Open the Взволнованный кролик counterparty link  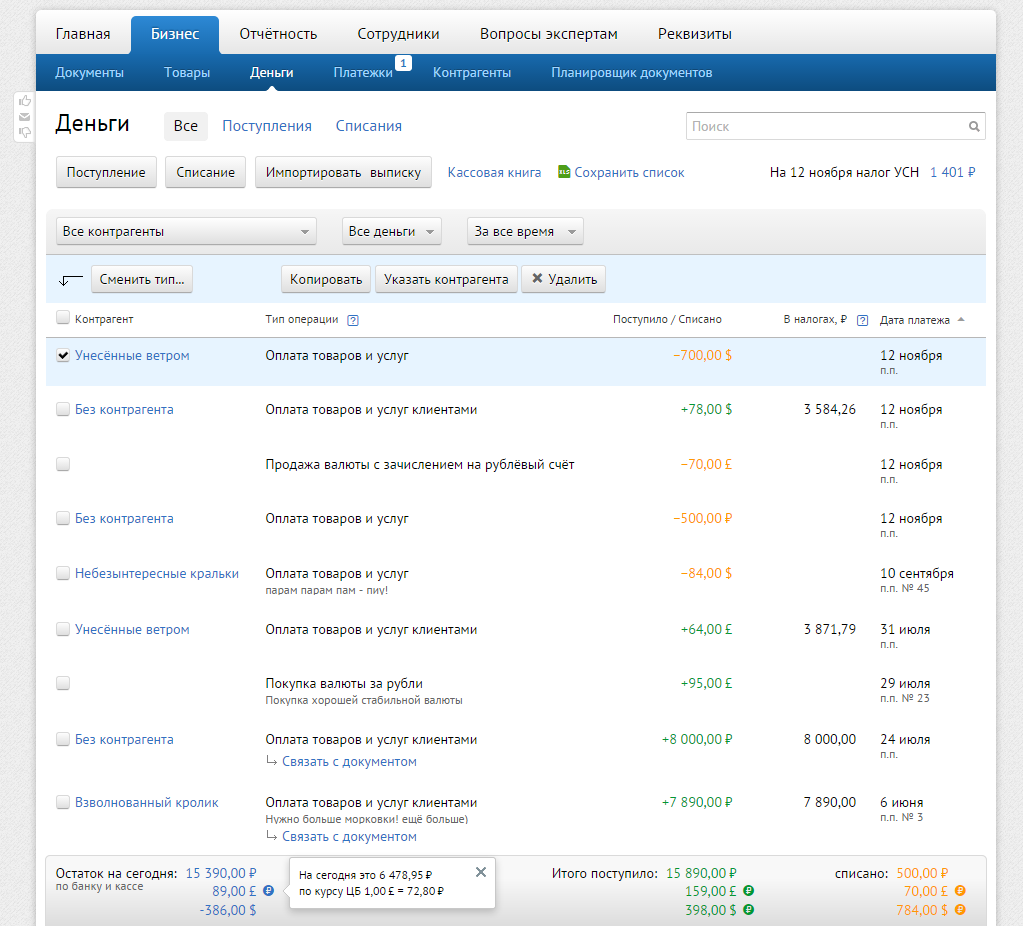click(x=147, y=802)
